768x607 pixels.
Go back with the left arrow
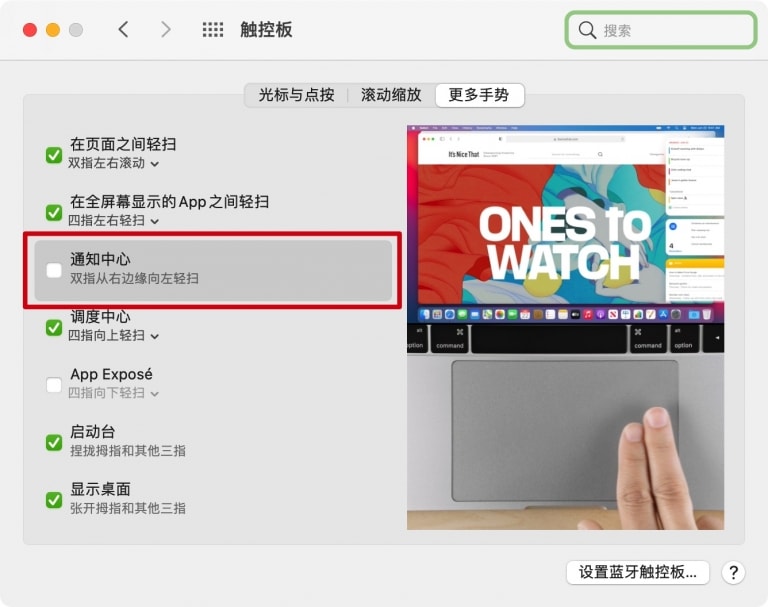coord(123,30)
